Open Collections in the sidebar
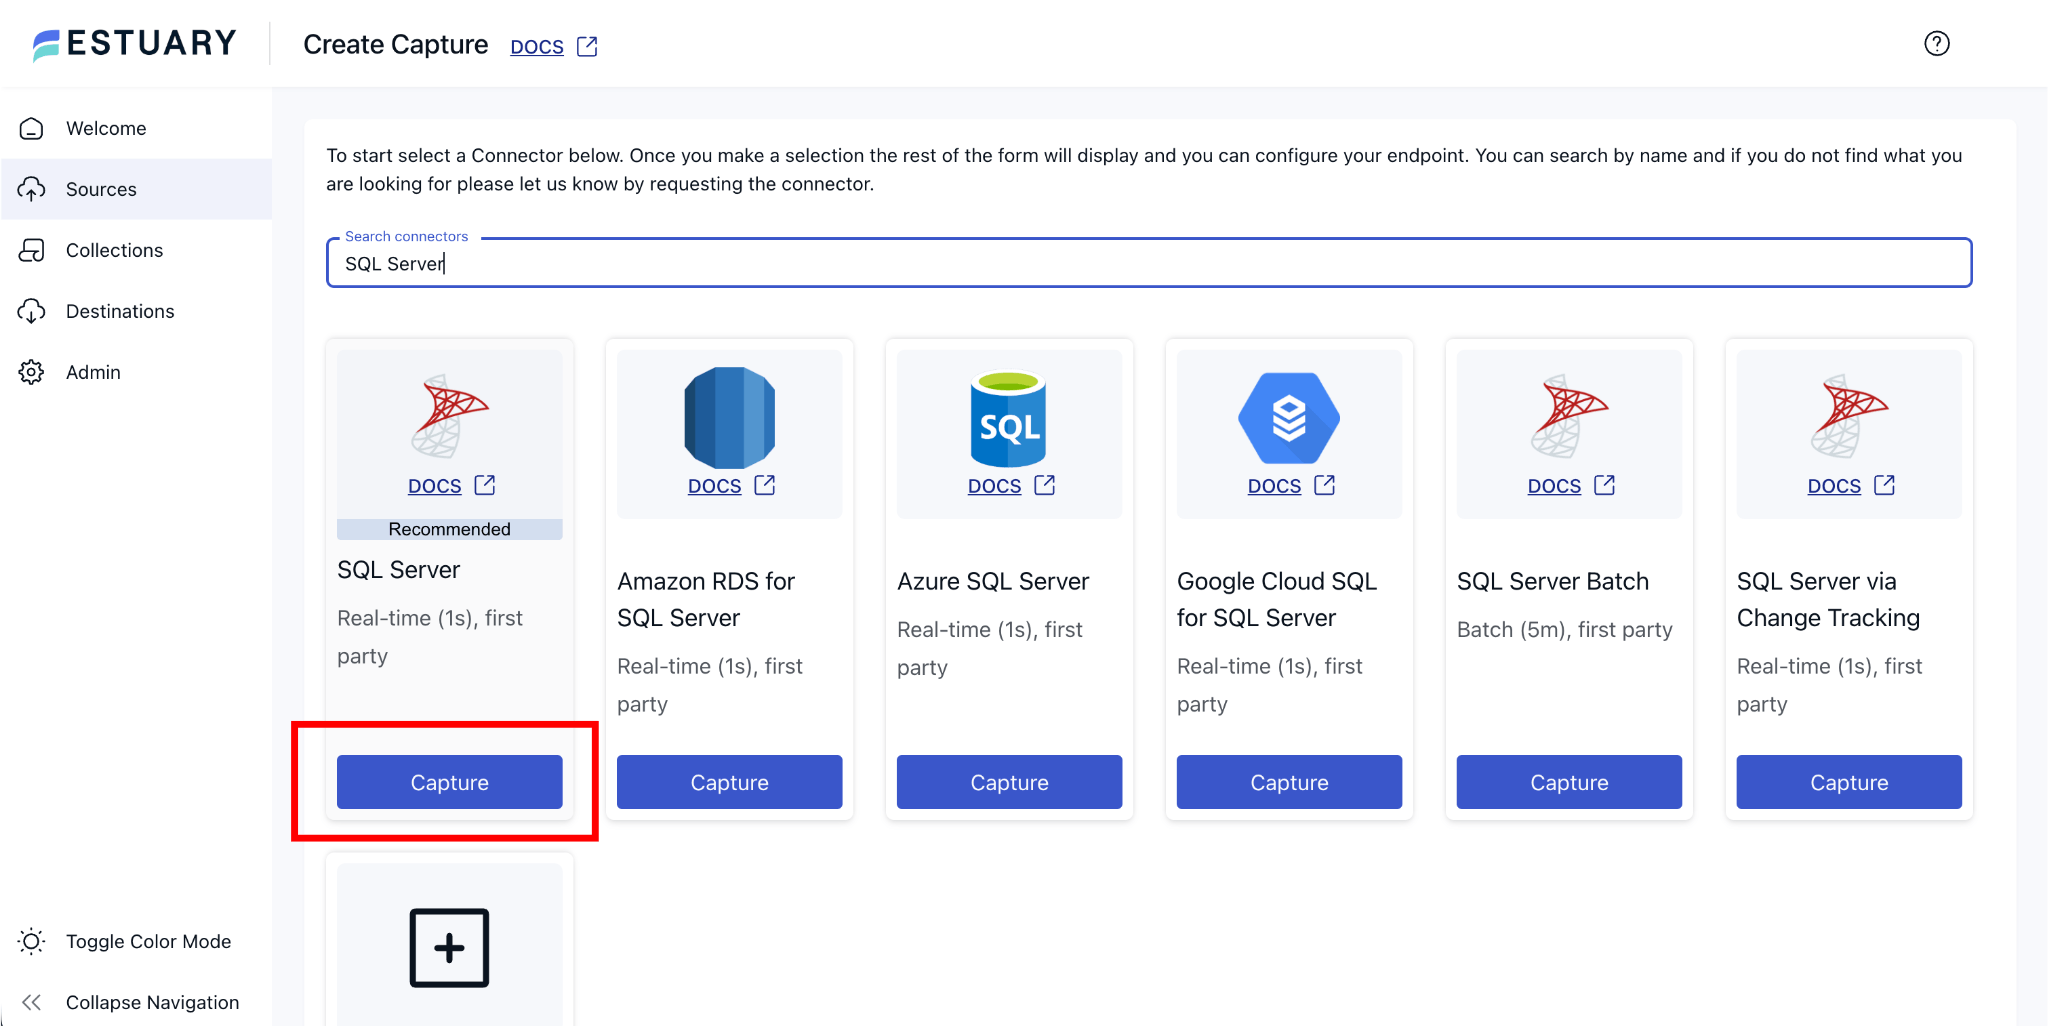Screen dimensions: 2048x1026 click(136, 250)
